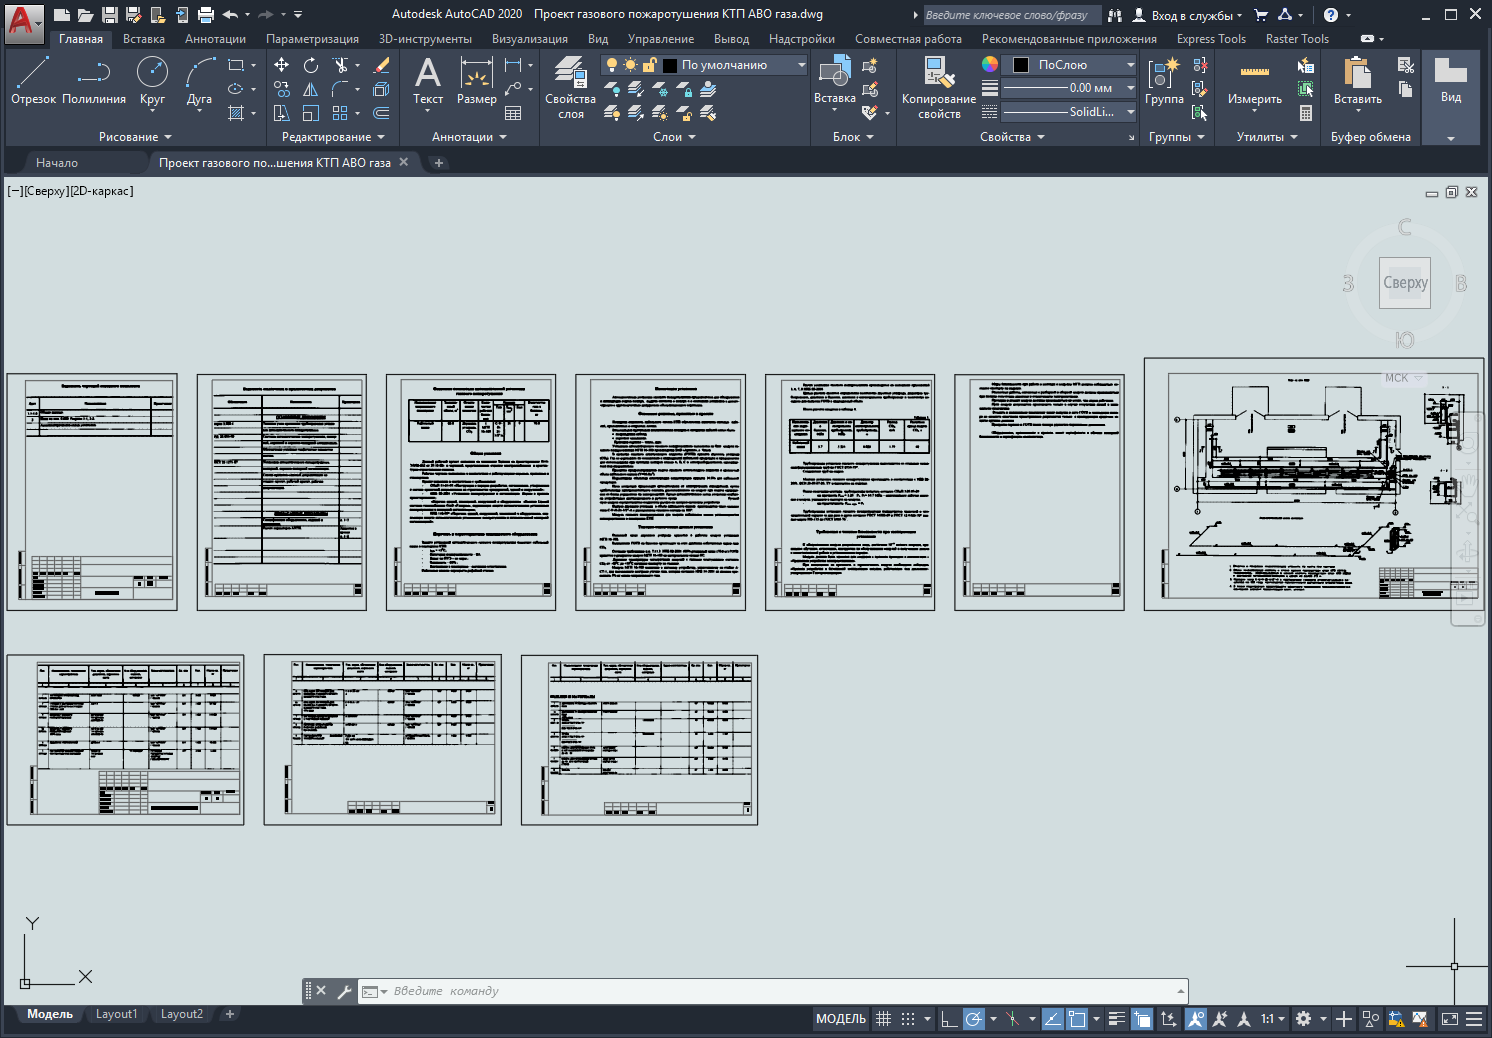Click the Текст annotation tool
Screen dimensions: 1492x1038
428,80
